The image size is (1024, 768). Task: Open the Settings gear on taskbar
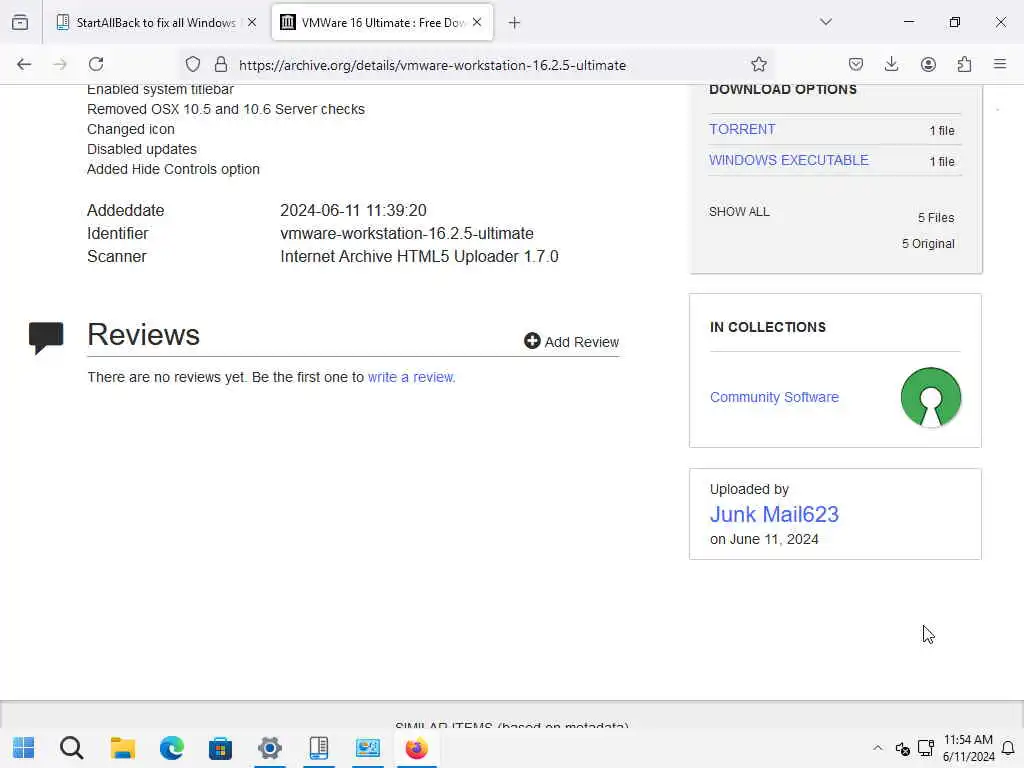click(x=270, y=748)
